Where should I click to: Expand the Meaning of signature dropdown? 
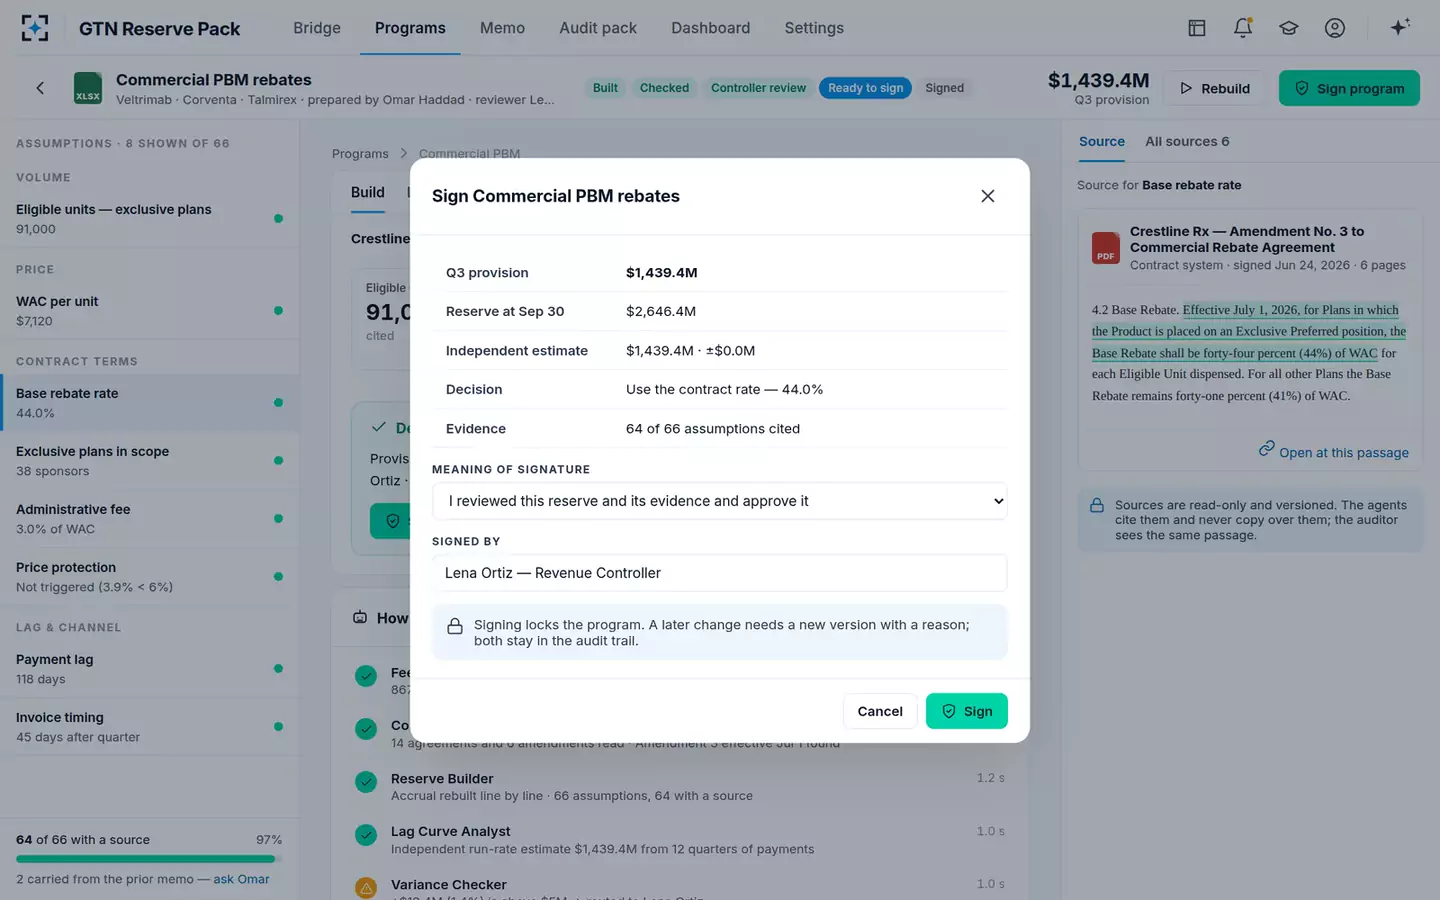tap(719, 501)
